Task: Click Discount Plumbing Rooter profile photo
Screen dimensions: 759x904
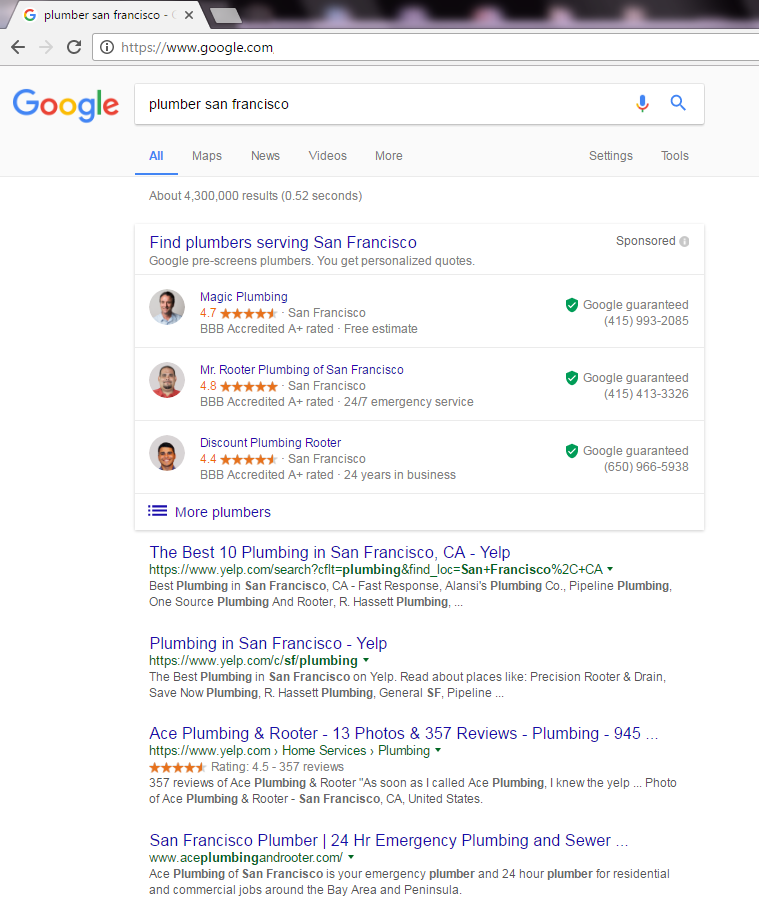Action: [x=167, y=453]
